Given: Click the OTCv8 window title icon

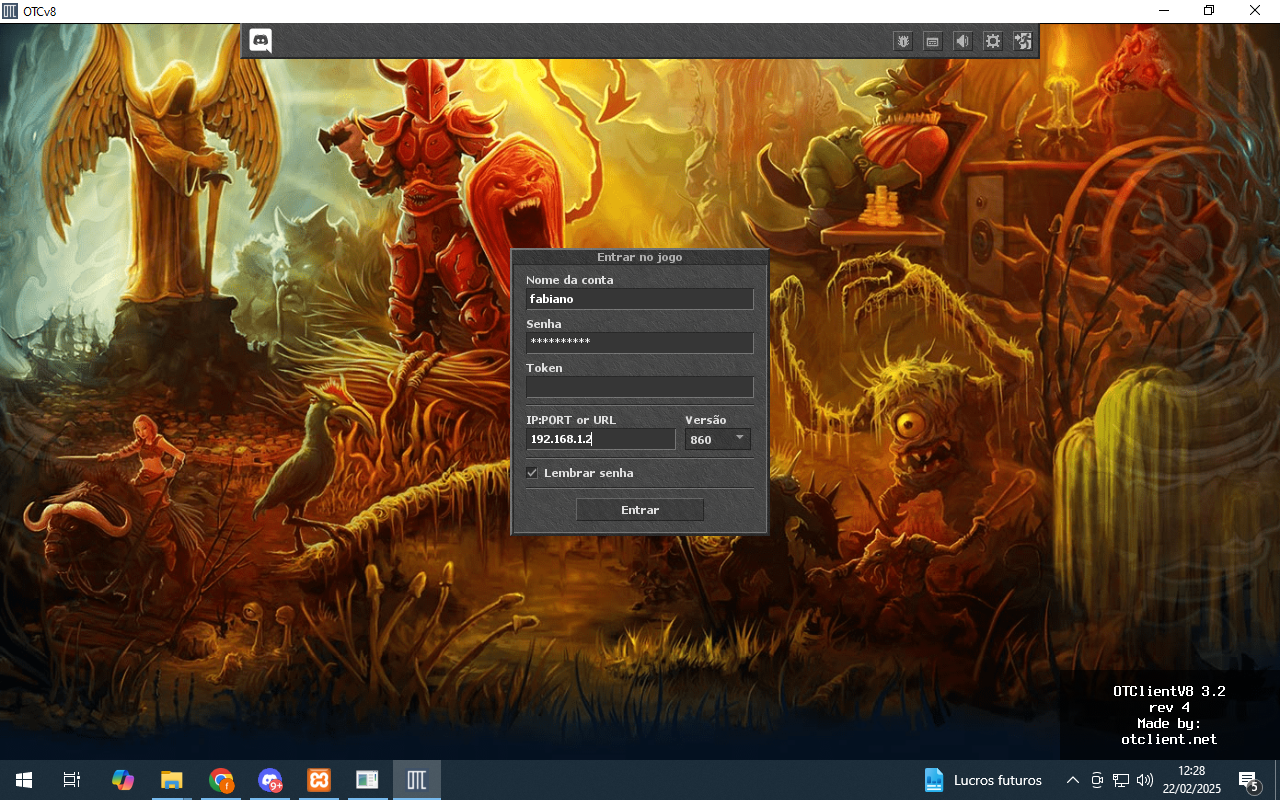Looking at the screenshot, I should 11,11.
